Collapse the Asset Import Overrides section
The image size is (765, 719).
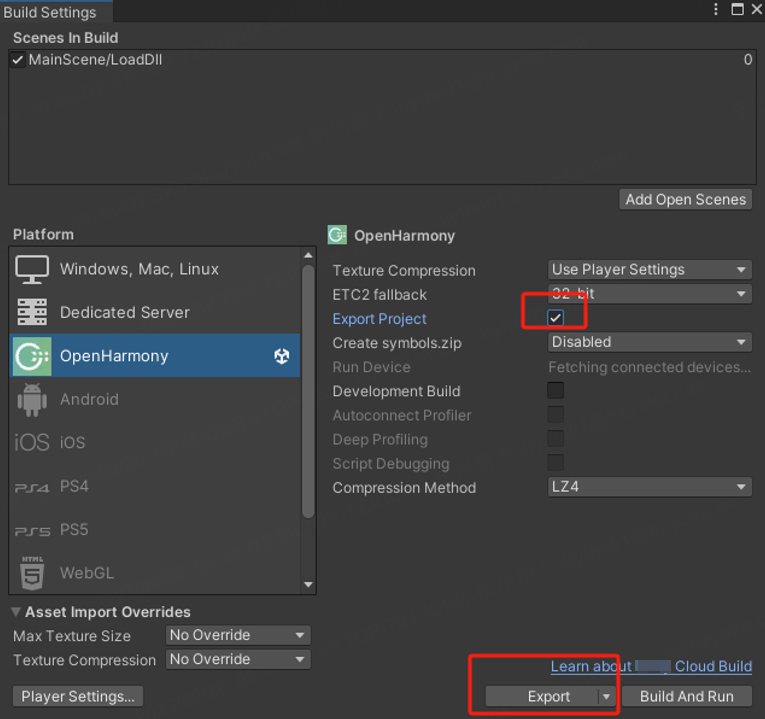17,612
